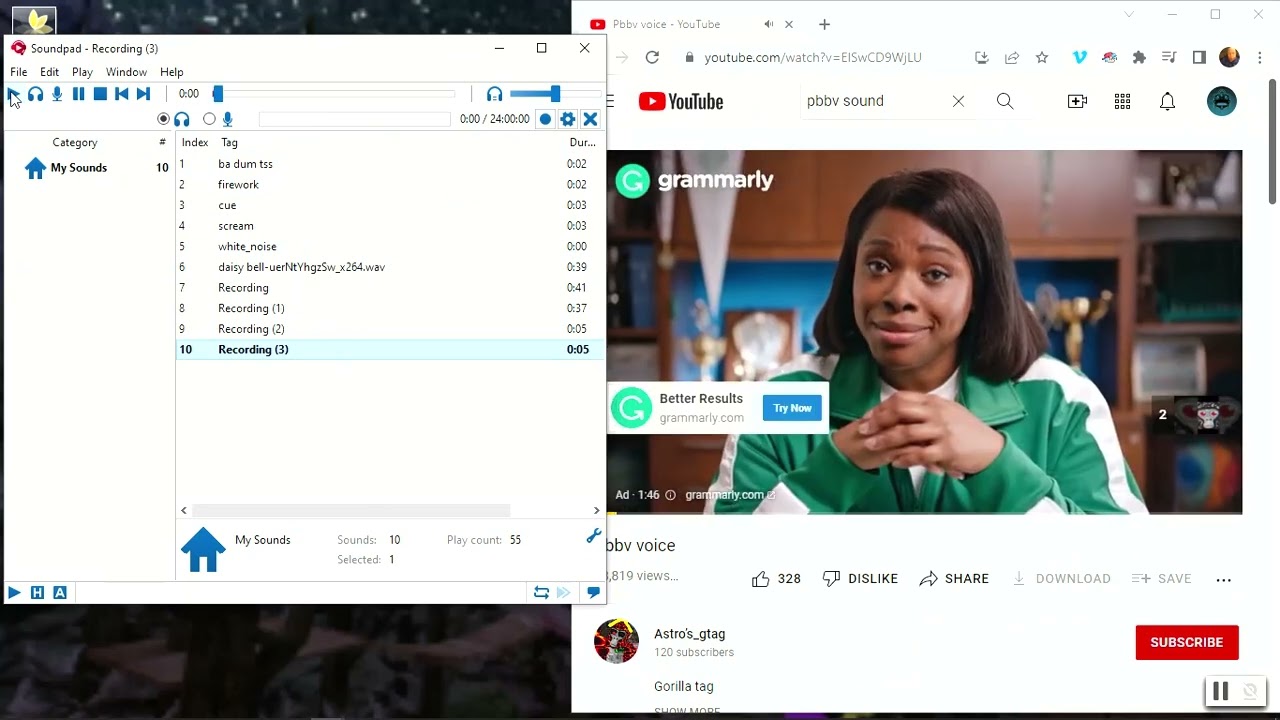Select the microphone recording source radio button
1280x720 pixels.
point(209,119)
